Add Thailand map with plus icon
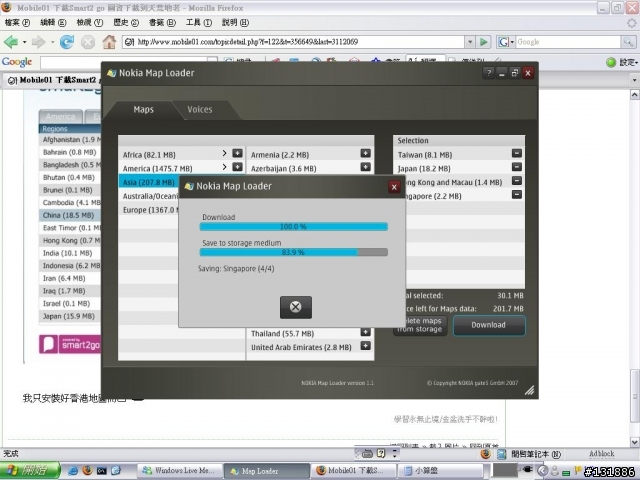Screen dimensions: 640x480 point(365,332)
